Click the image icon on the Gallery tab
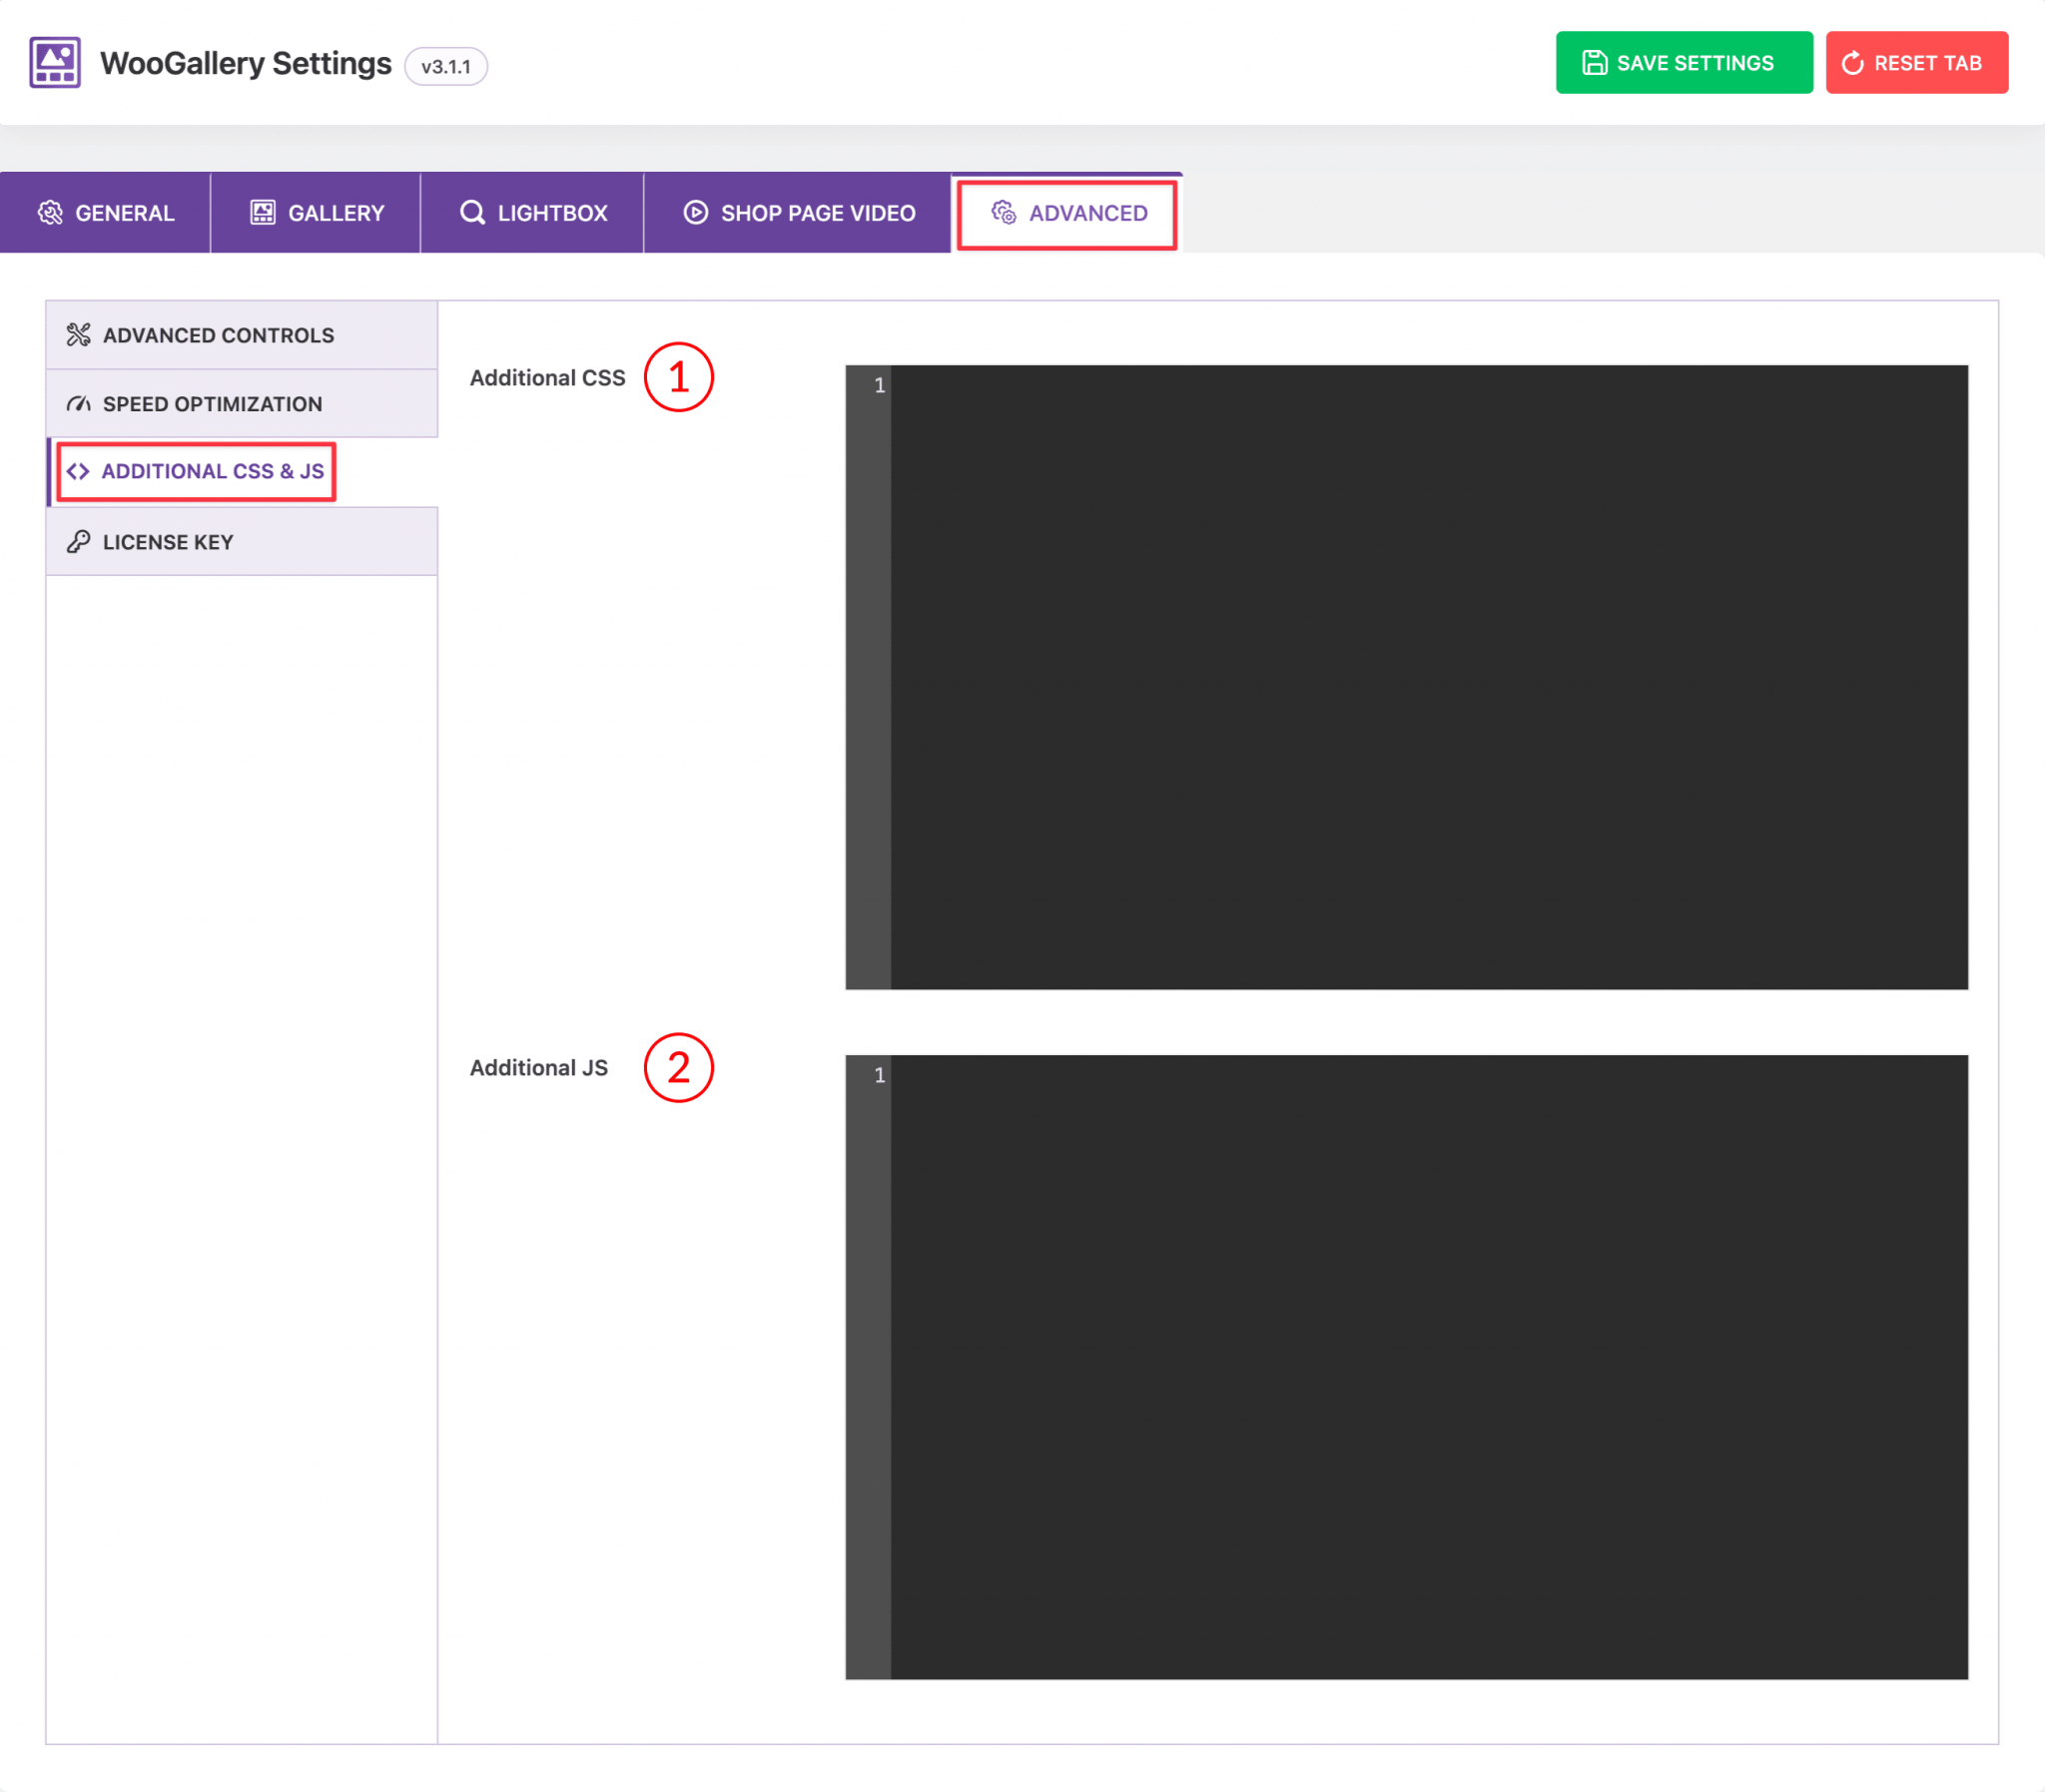 [263, 212]
